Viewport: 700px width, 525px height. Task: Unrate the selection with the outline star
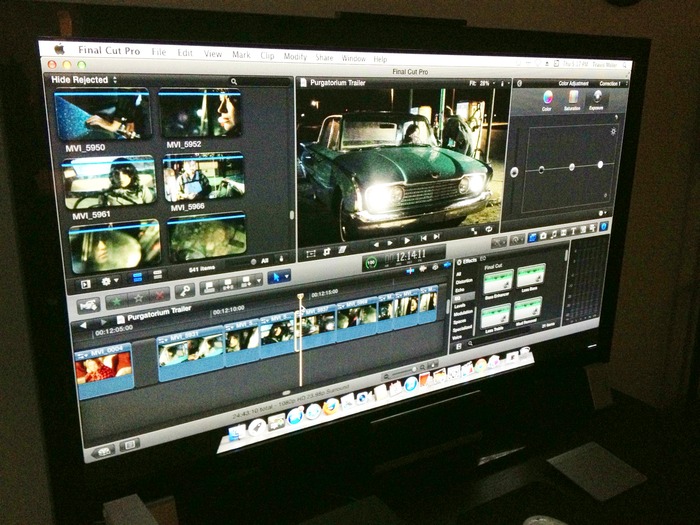[138, 298]
